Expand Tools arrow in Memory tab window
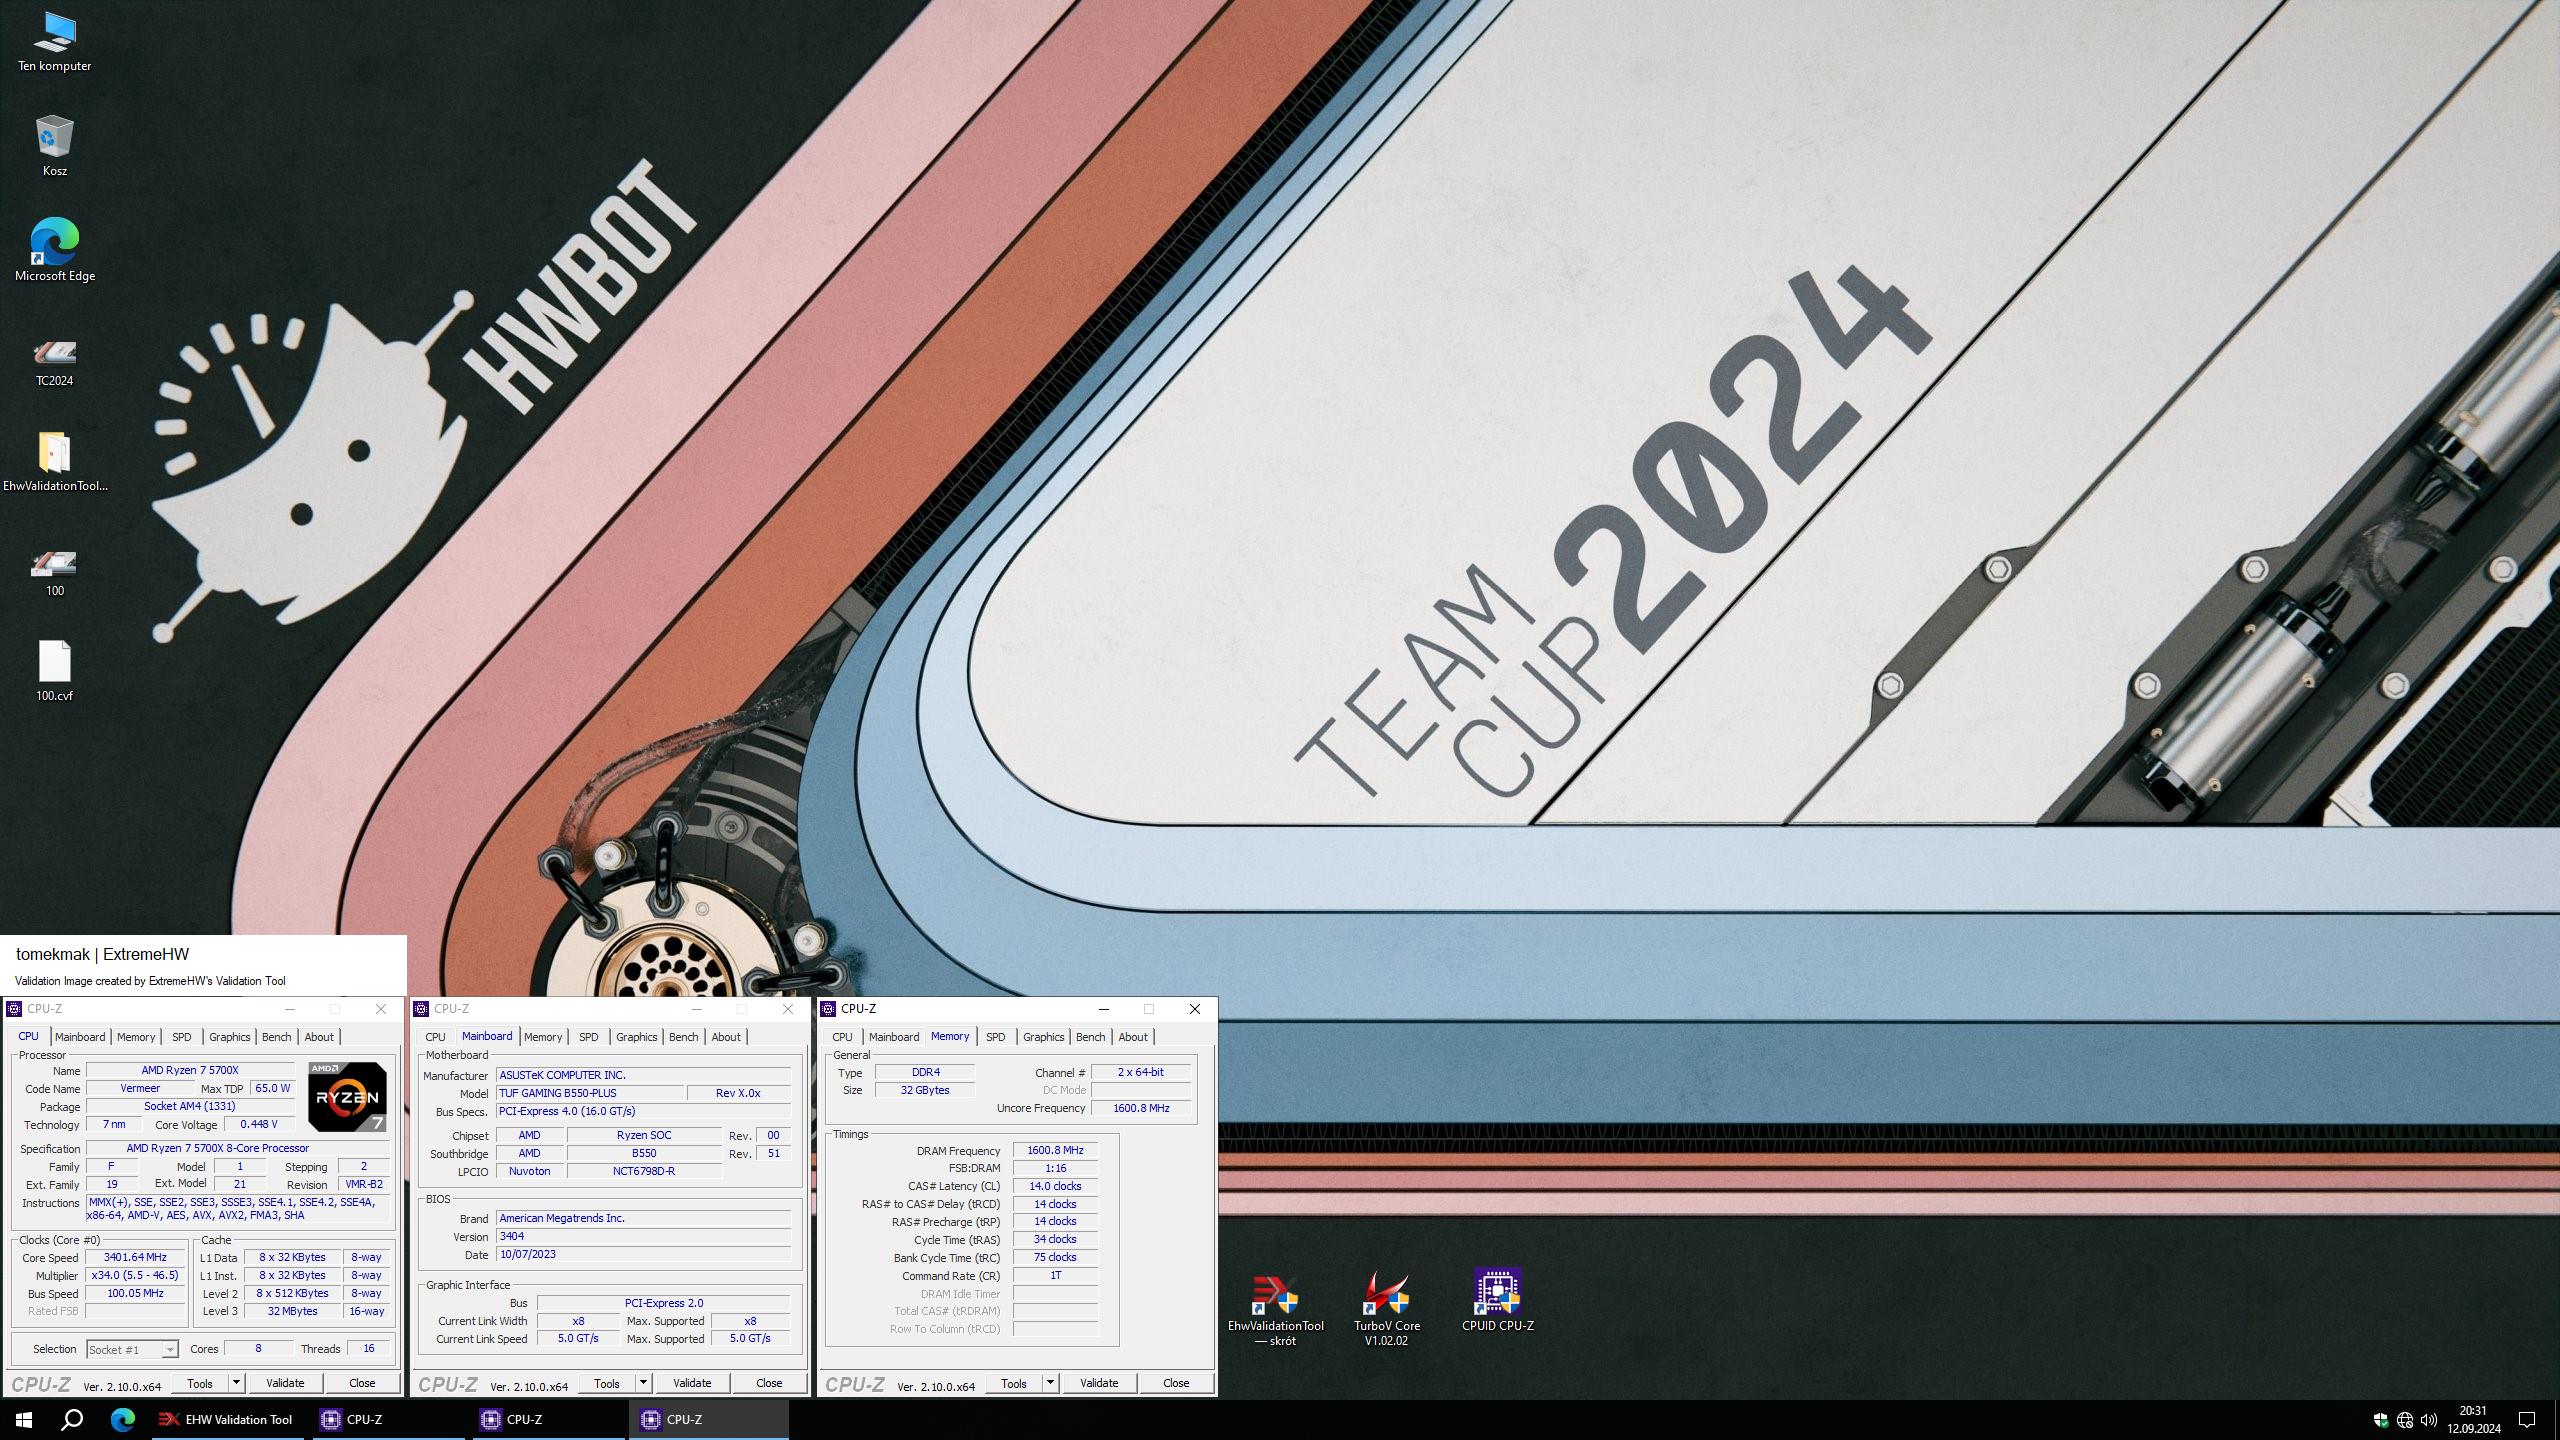This screenshot has width=2560, height=1440. click(1051, 1383)
